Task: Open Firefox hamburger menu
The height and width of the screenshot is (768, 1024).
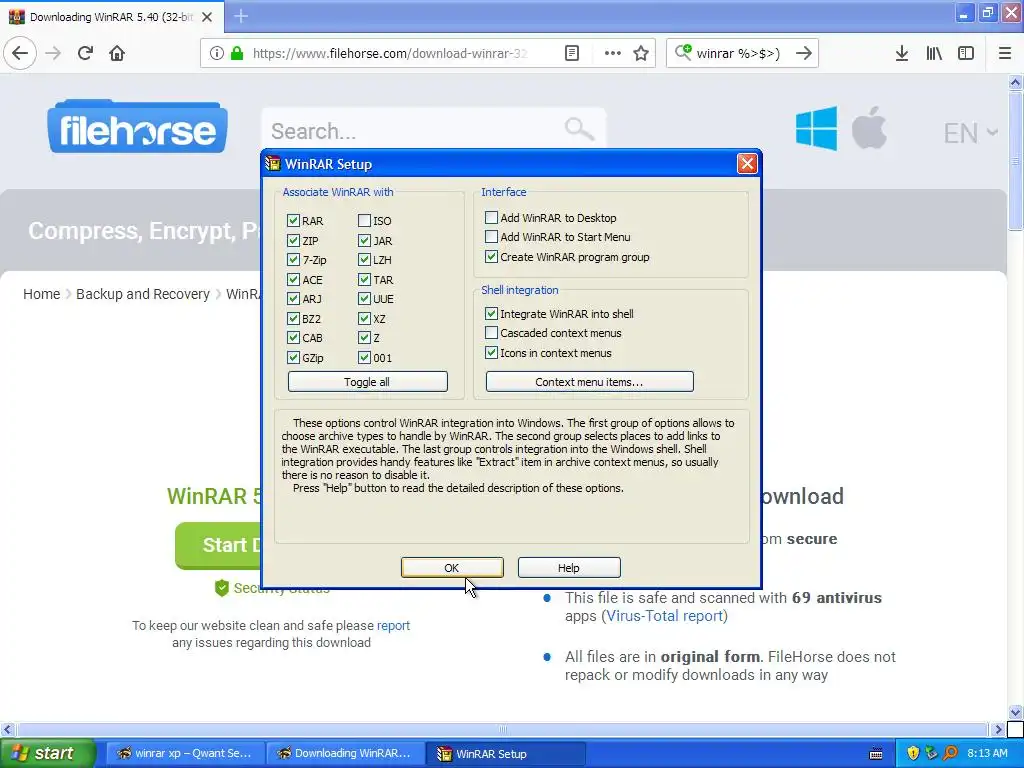Action: (x=1005, y=53)
